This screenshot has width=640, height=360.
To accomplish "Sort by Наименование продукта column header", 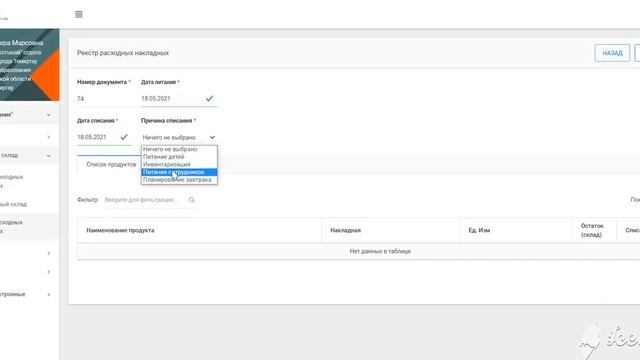I will (x=199, y=230).
